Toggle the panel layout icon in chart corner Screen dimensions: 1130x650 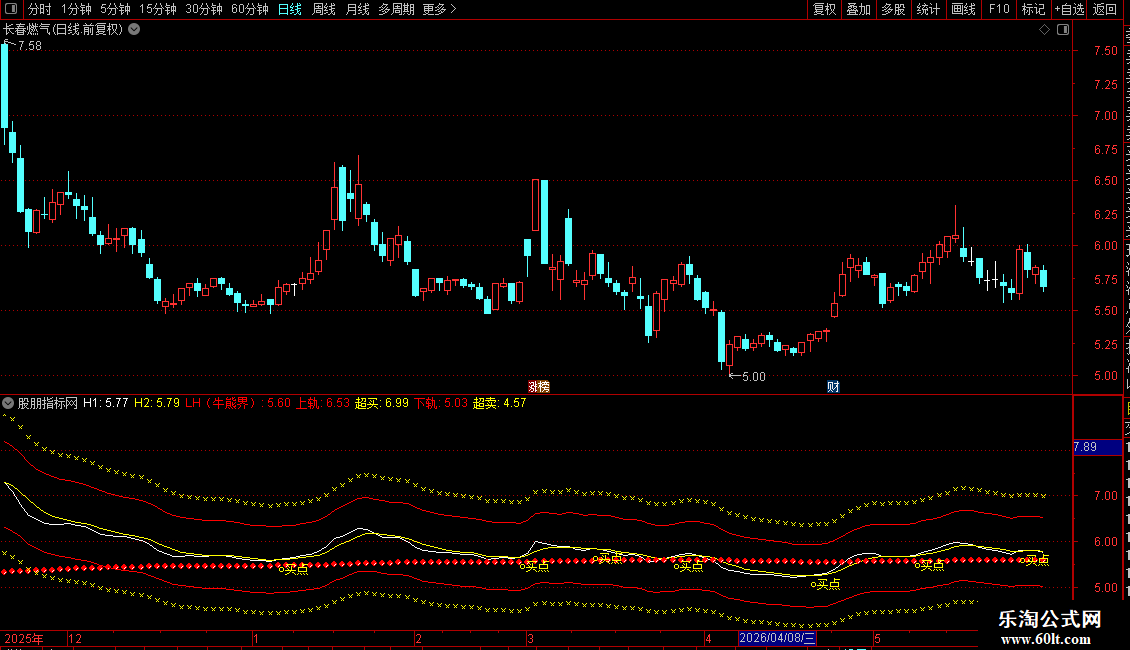tap(1063, 30)
